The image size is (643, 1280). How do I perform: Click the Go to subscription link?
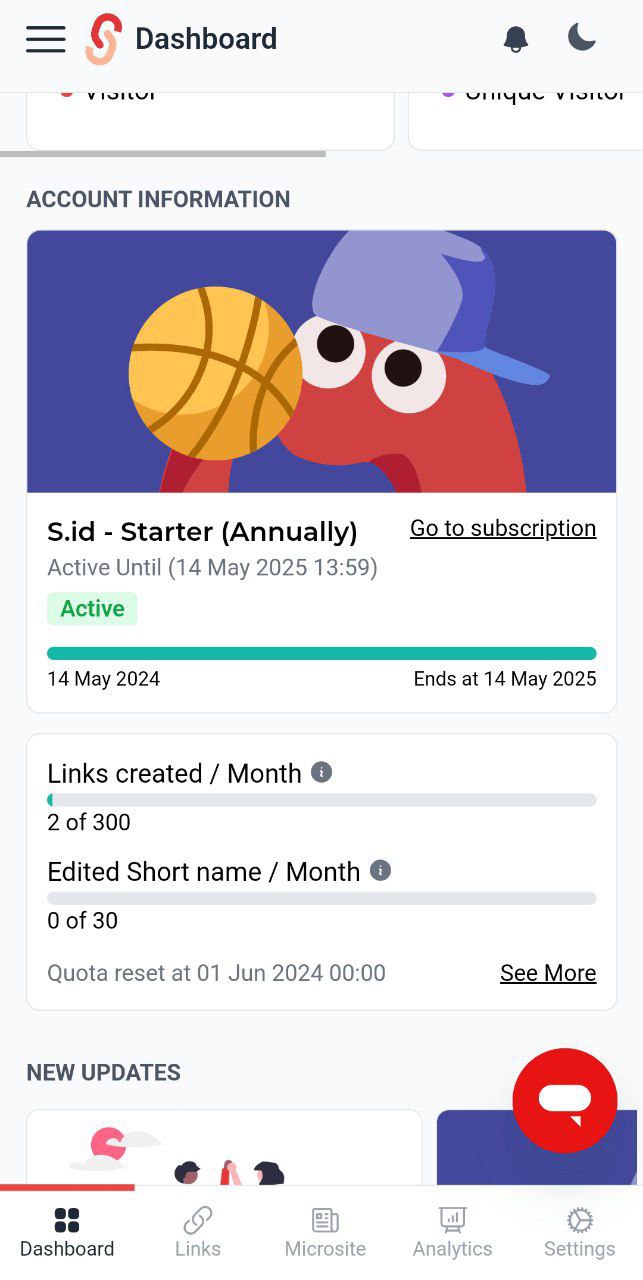[x=503, y=528]
